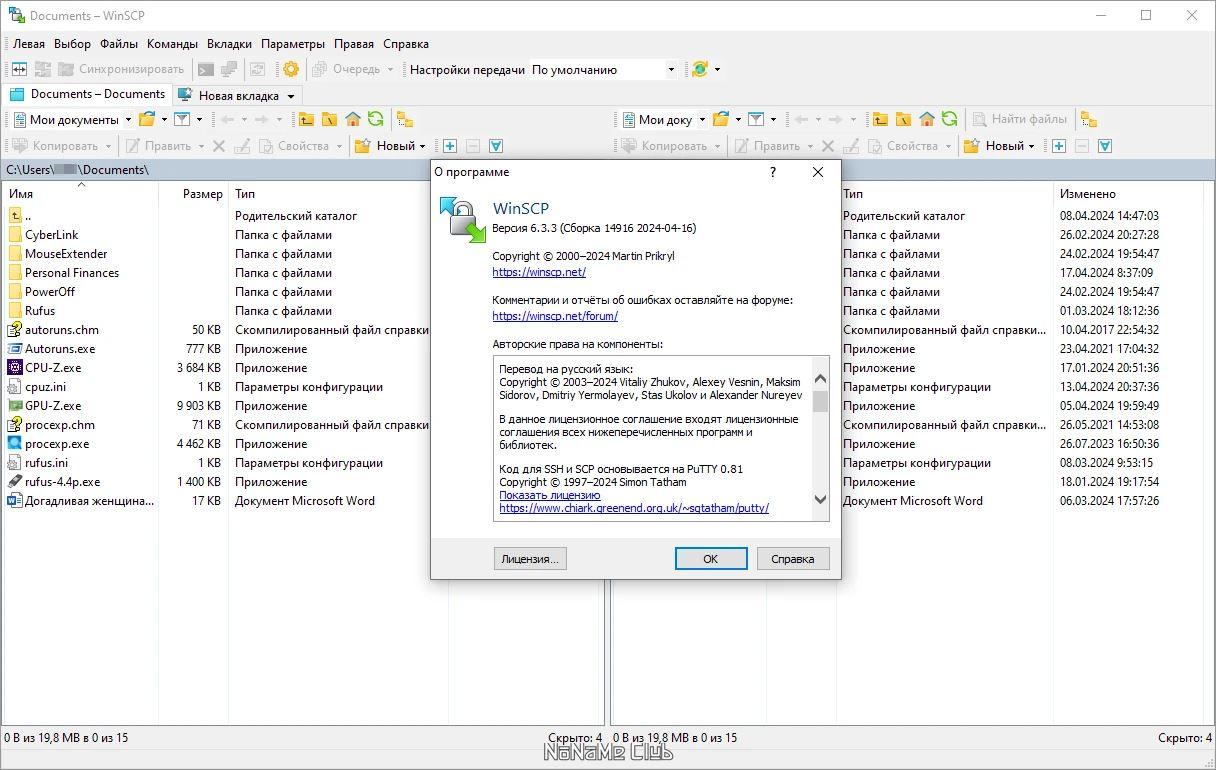1216x770 pixels.
Task: Open the Выбор menu
Action: pyautogui.click(x=72, y=44)
